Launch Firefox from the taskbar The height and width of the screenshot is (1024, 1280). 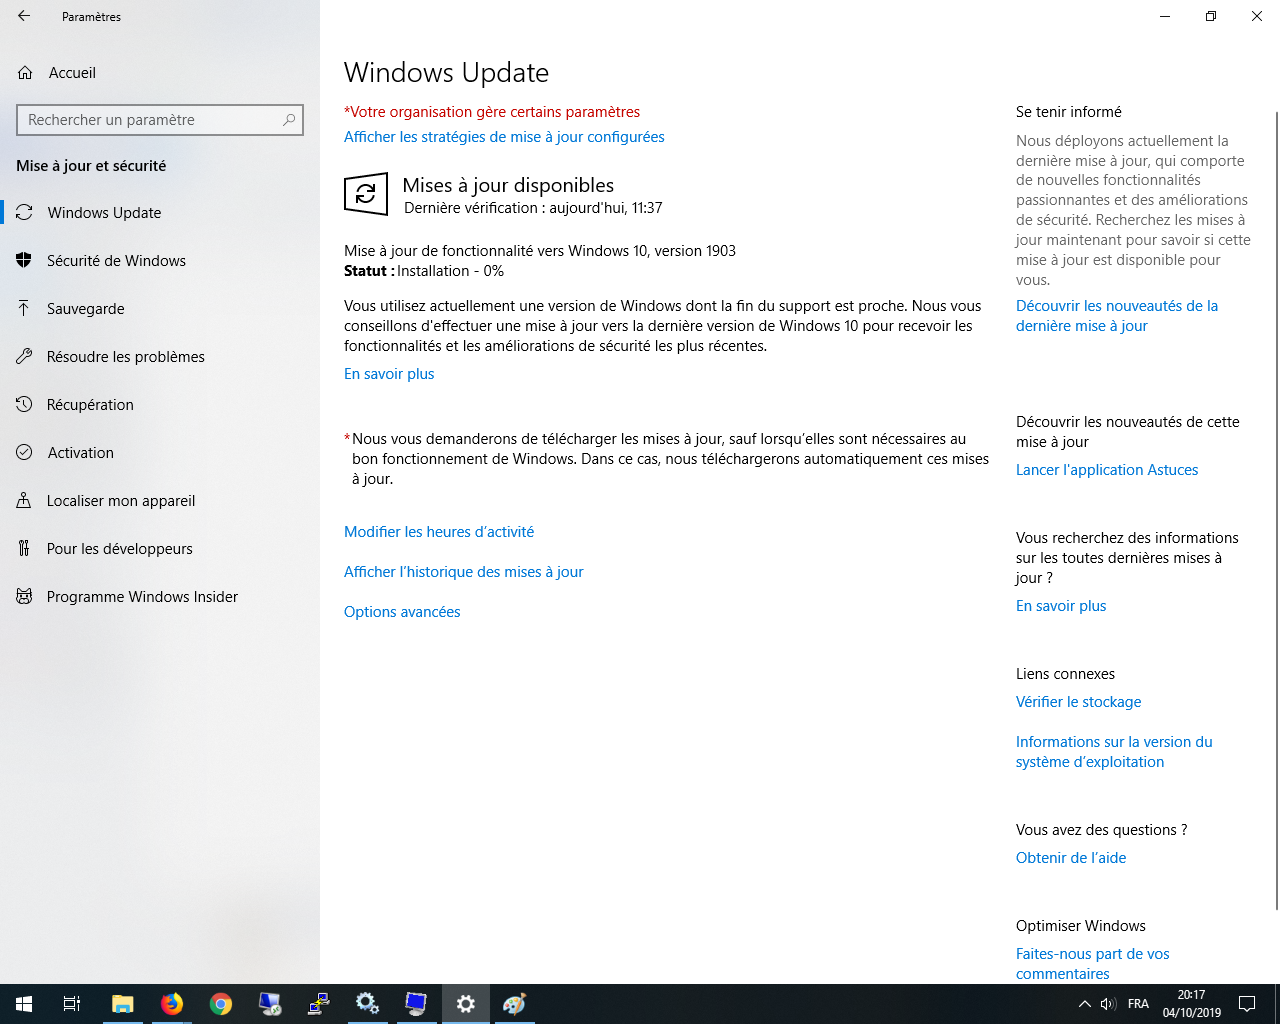tap(172, 1004)
